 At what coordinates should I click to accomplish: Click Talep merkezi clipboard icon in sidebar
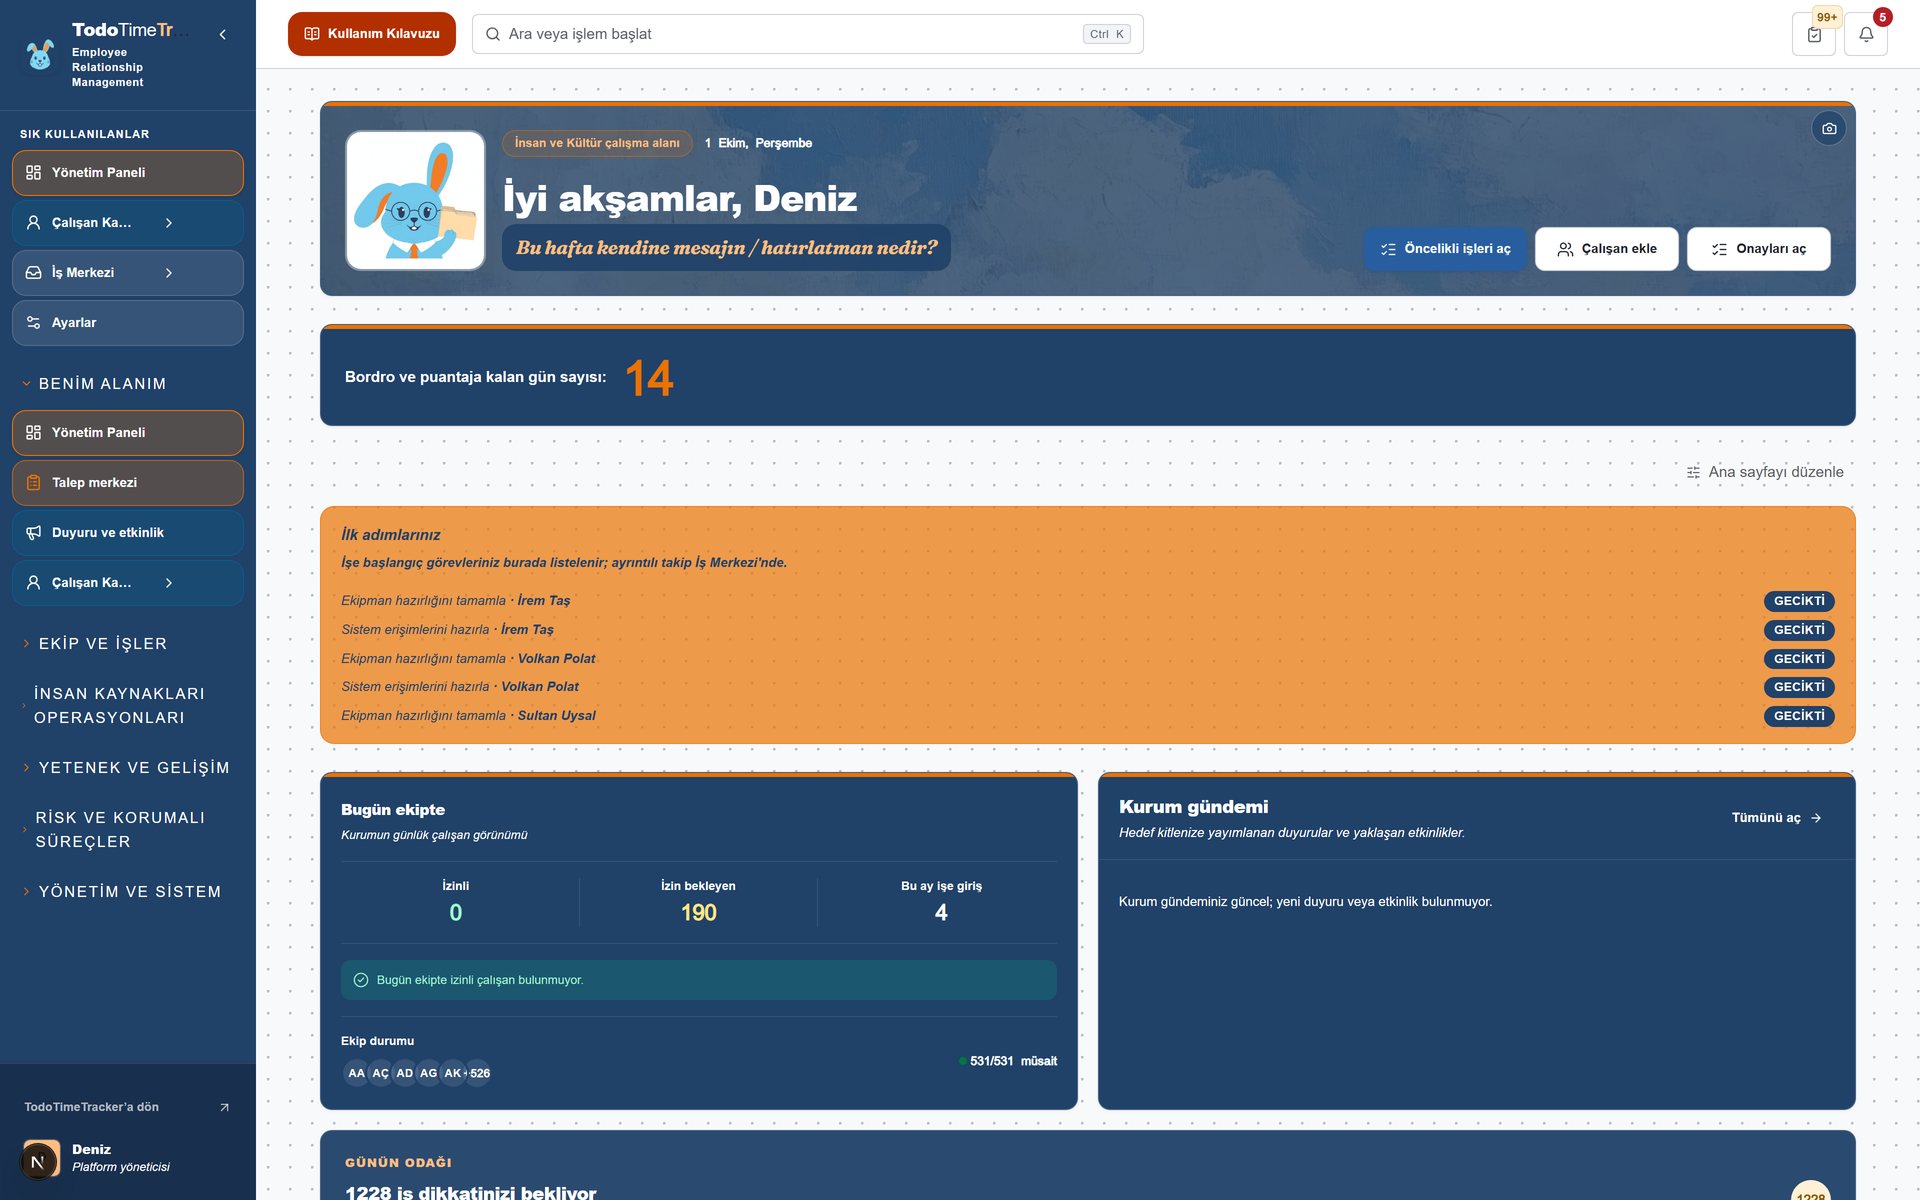(33, 483)
